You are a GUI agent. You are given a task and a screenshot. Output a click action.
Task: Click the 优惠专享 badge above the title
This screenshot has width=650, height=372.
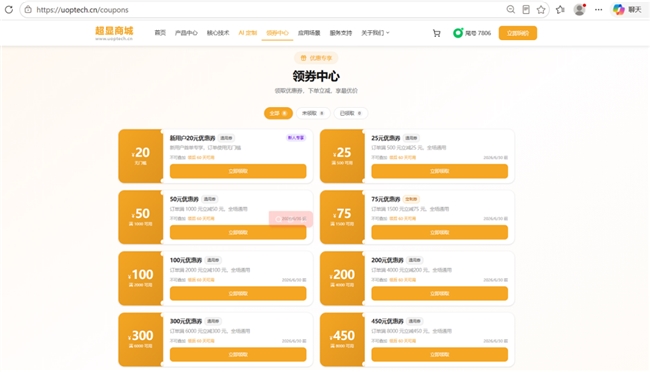[x=316, y=58]
